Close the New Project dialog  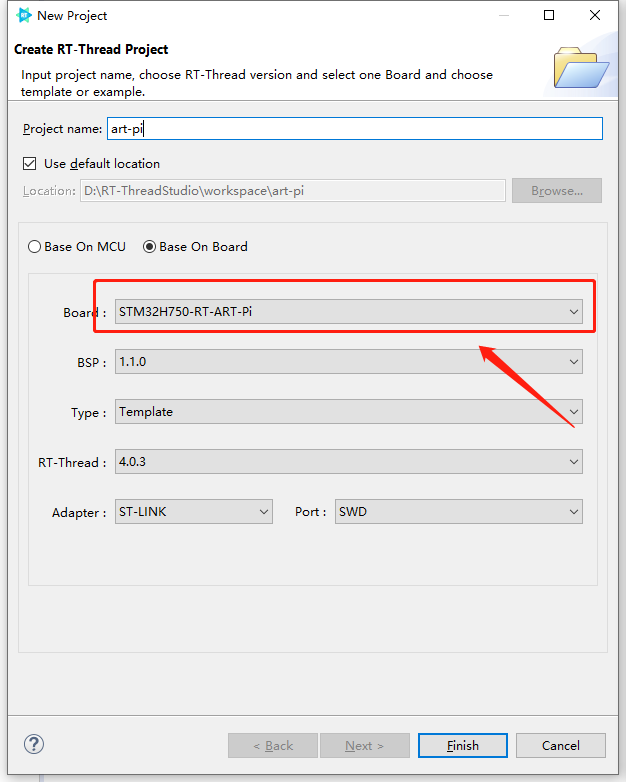pyautogui.click(x=595, y=15)
